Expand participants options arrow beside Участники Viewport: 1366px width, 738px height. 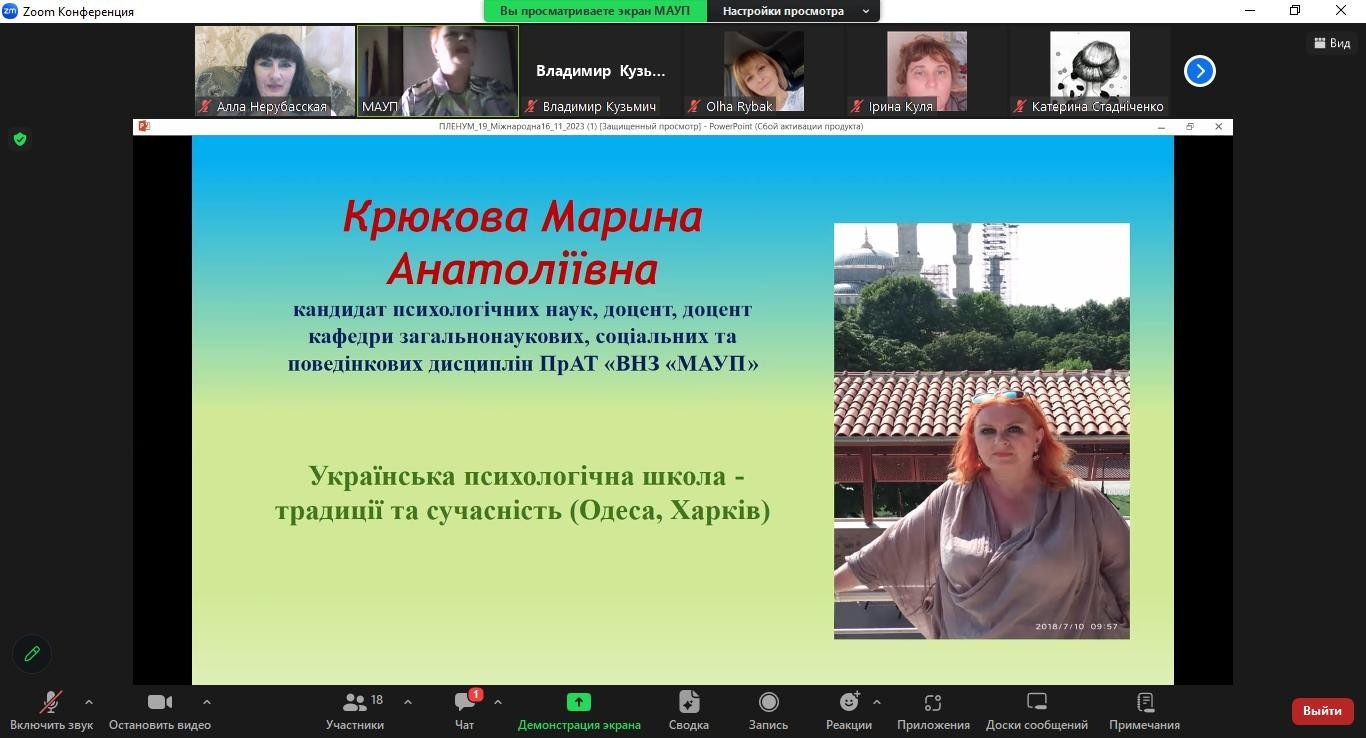pos(408,702)
